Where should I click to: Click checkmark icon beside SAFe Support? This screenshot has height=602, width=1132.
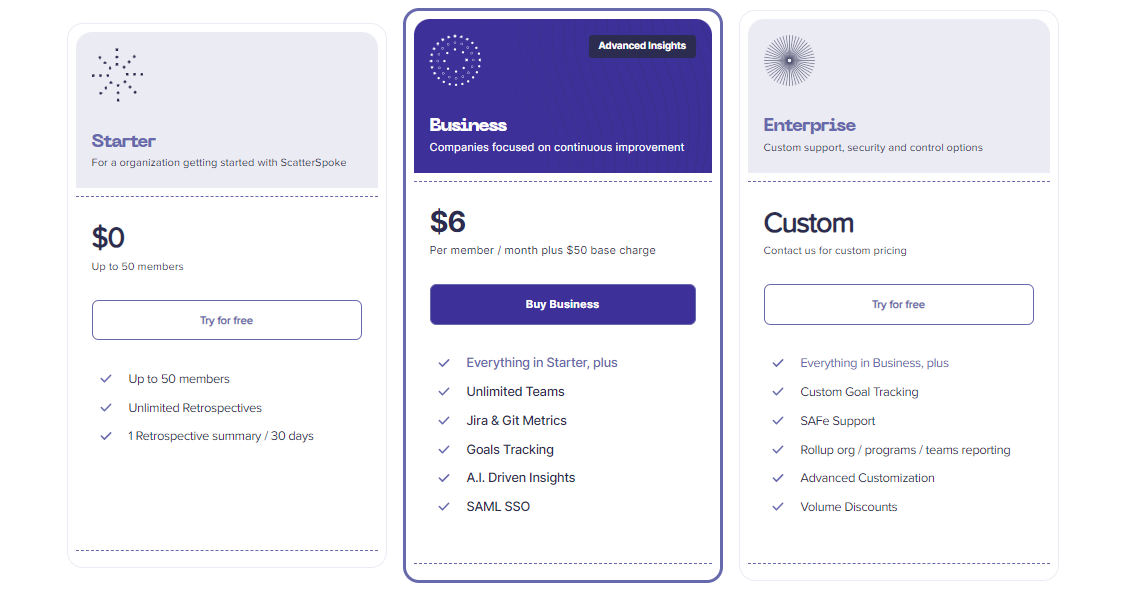pyautogui.click(x=777, y=421)
